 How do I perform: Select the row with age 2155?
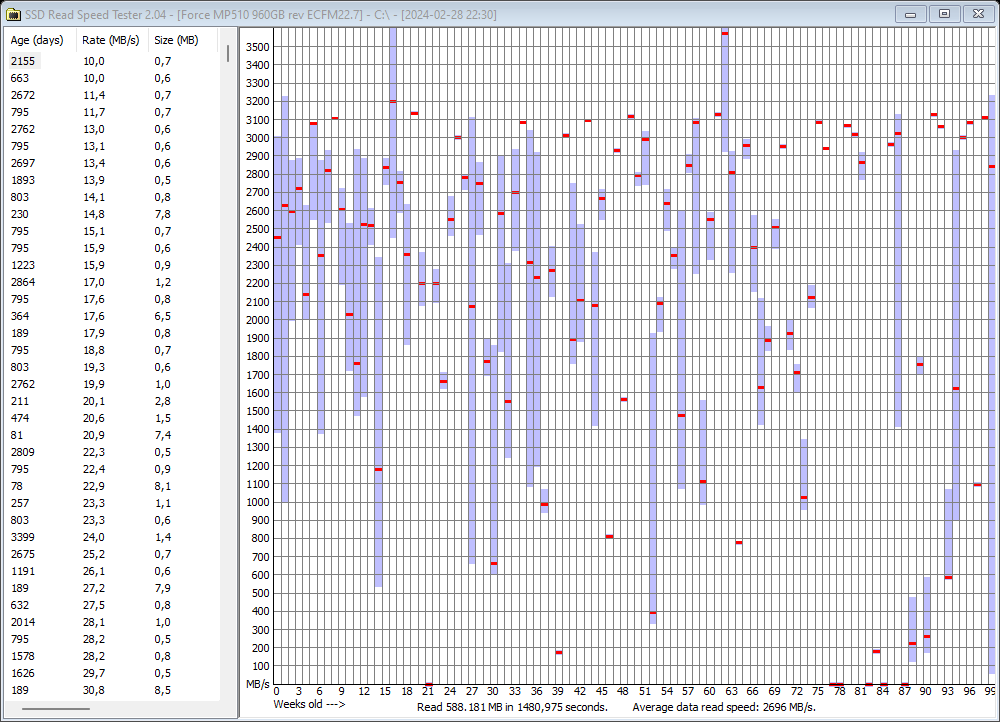(x=112, y=61)
